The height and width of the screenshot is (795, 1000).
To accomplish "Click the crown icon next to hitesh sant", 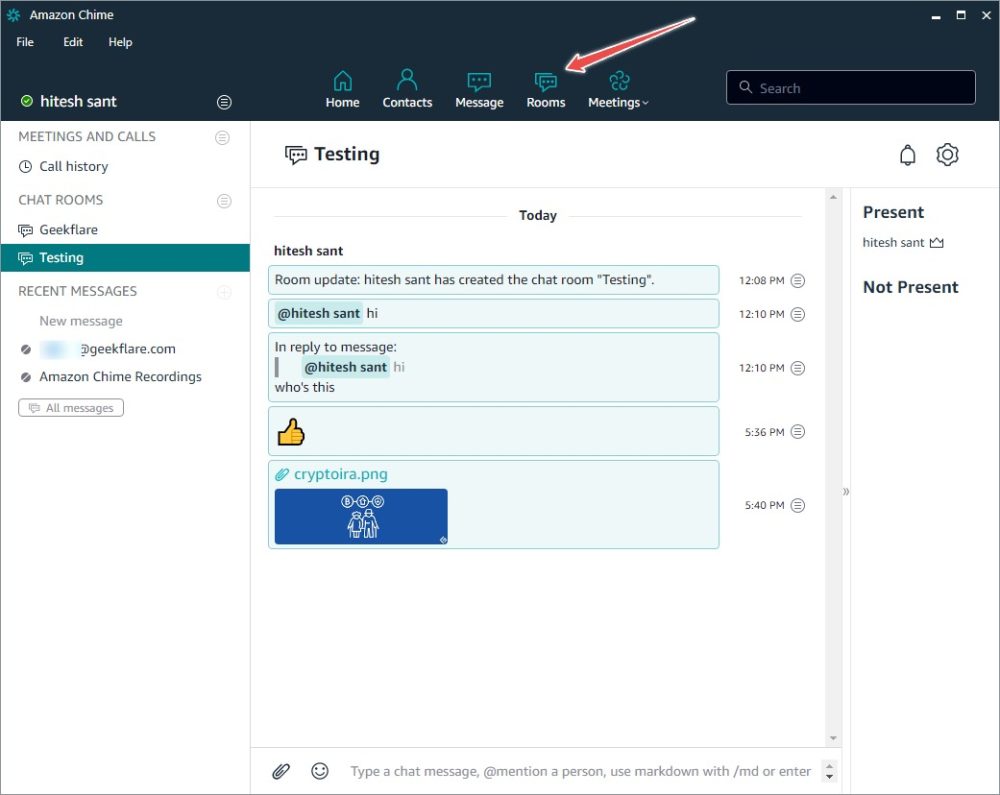I will tap(936, 243).
